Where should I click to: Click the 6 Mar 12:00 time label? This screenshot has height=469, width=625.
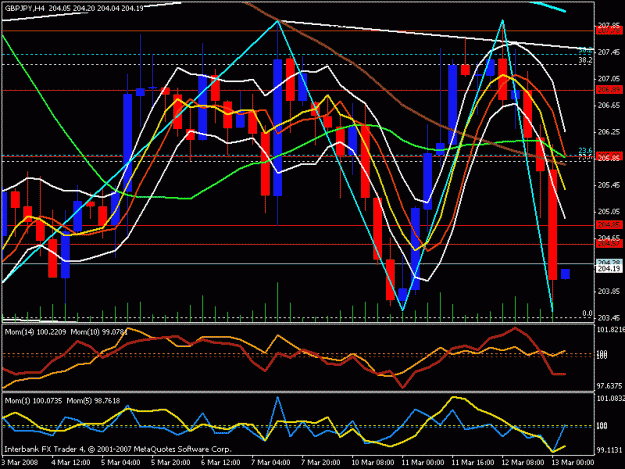coord(221,463)
